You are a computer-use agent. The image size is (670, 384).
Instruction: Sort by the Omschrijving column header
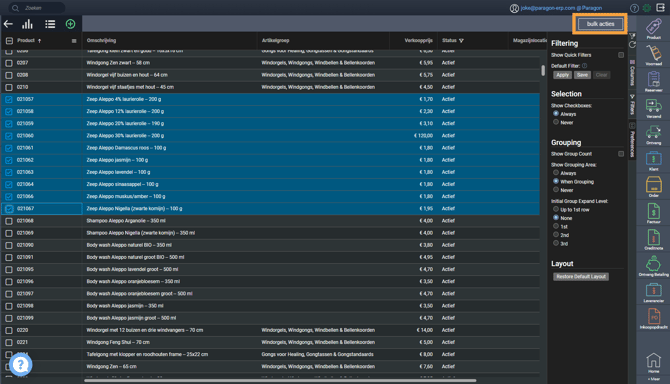coord(101,41)
